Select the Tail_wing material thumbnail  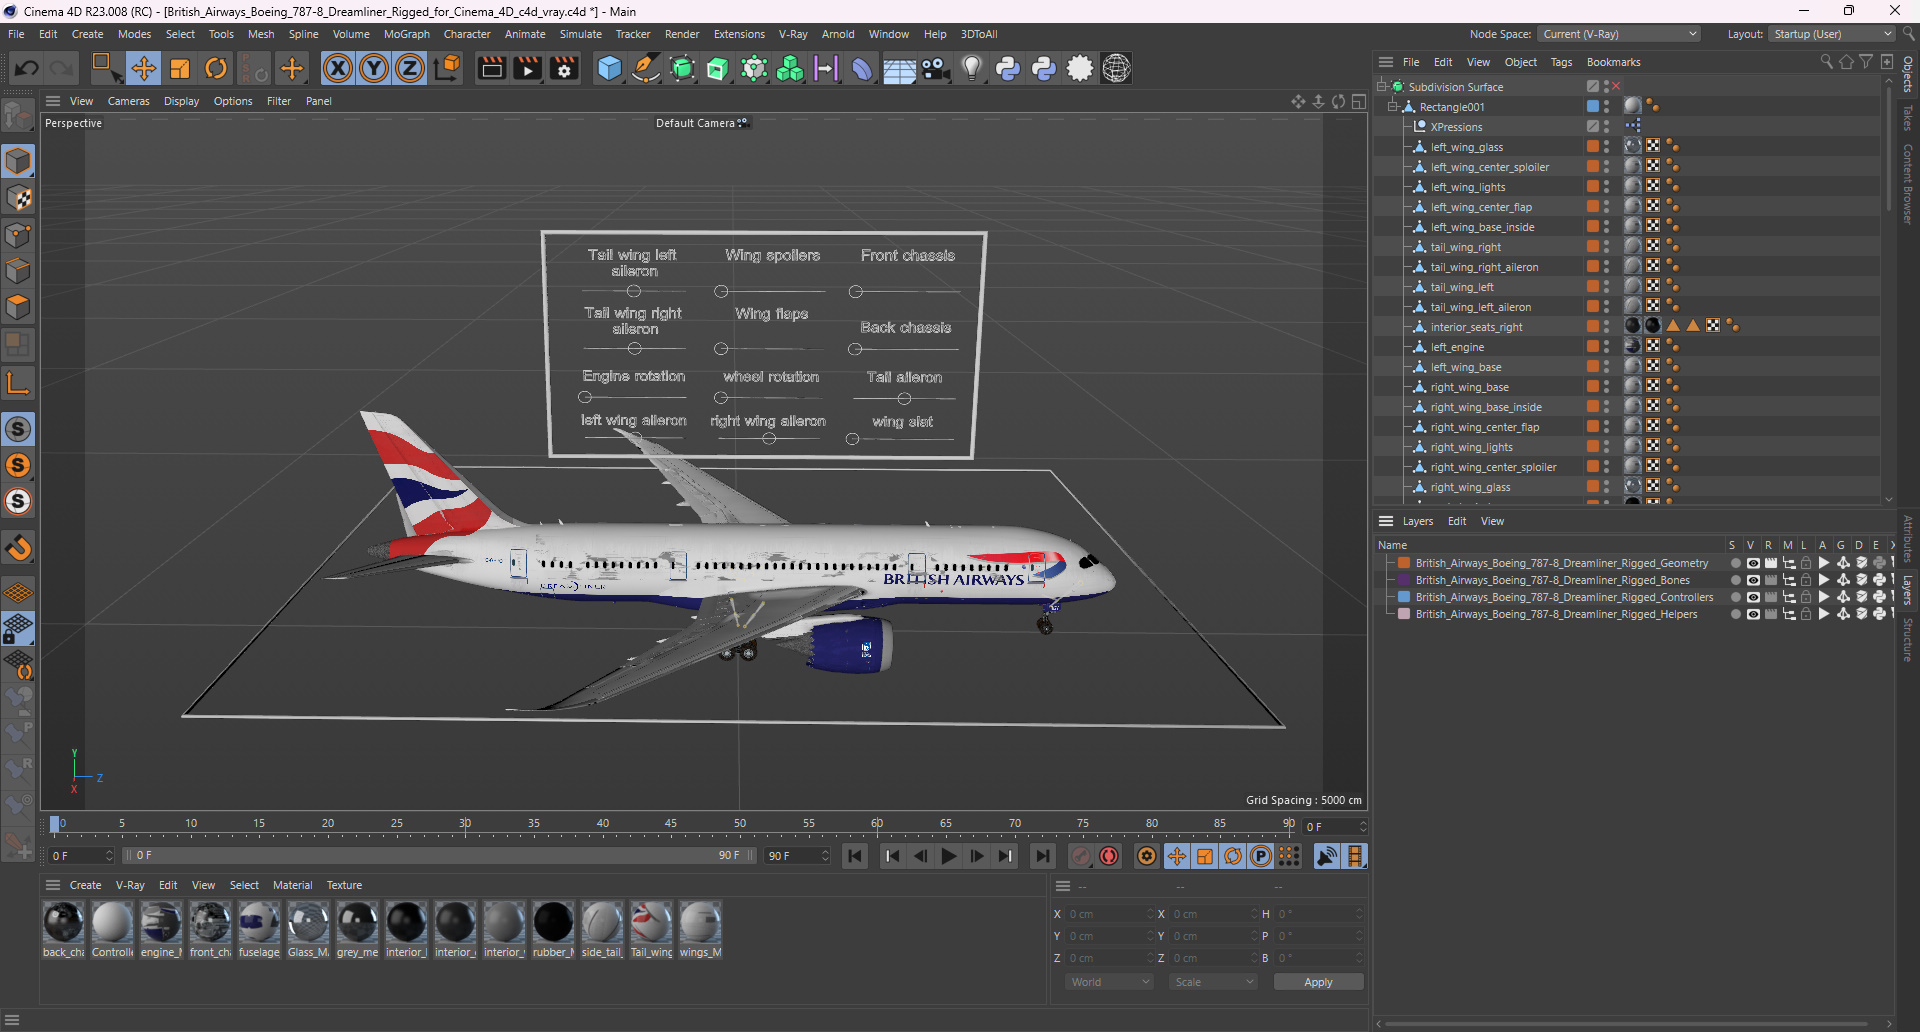pyautogui.click(x=651, y=922)
